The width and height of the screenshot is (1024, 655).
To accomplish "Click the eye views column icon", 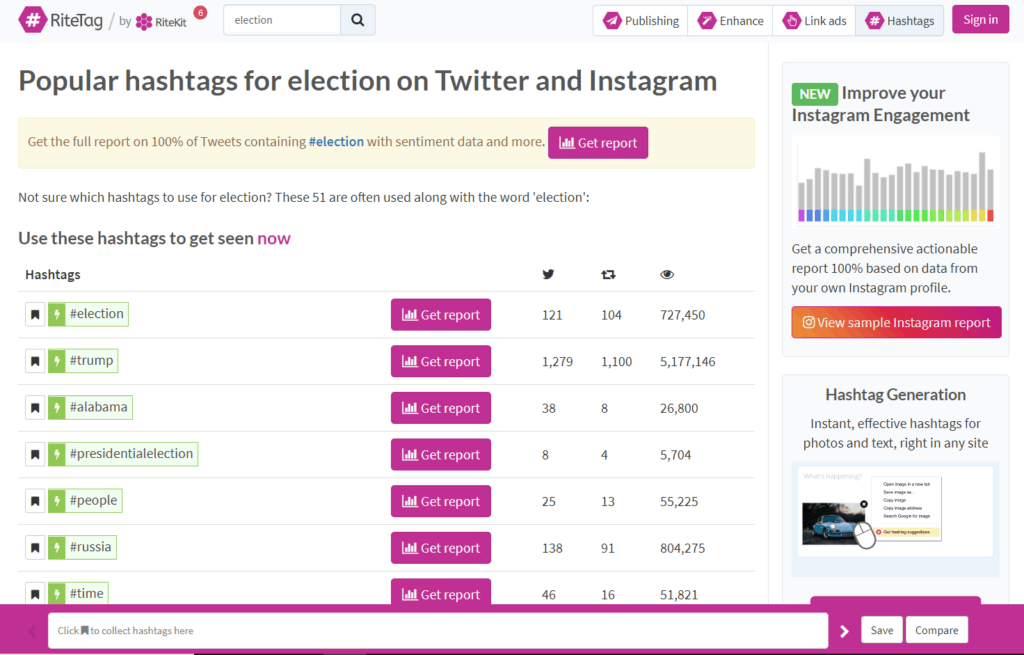I will coord(667,274).
